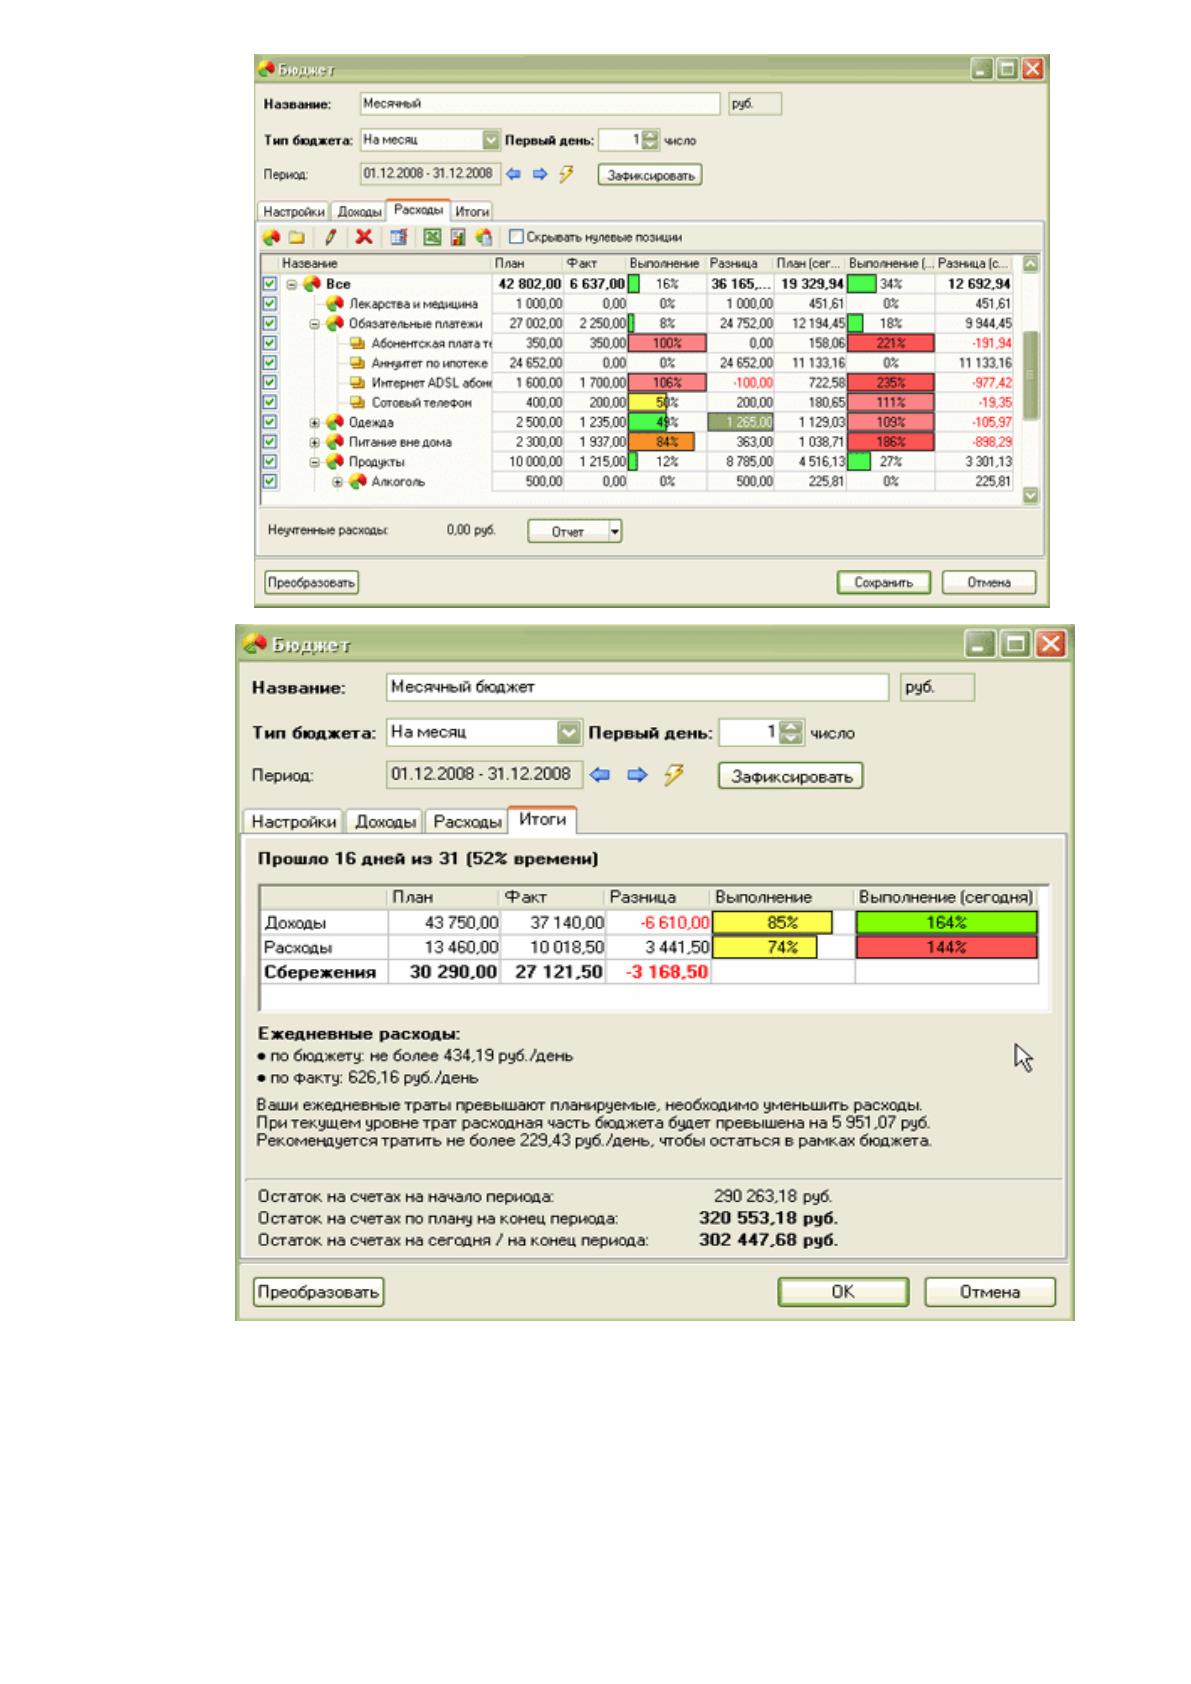This screenshot has width=1191, height=1684.
Task: Open Тип бюджета dropdown in upper window
Action: (491, 140)
